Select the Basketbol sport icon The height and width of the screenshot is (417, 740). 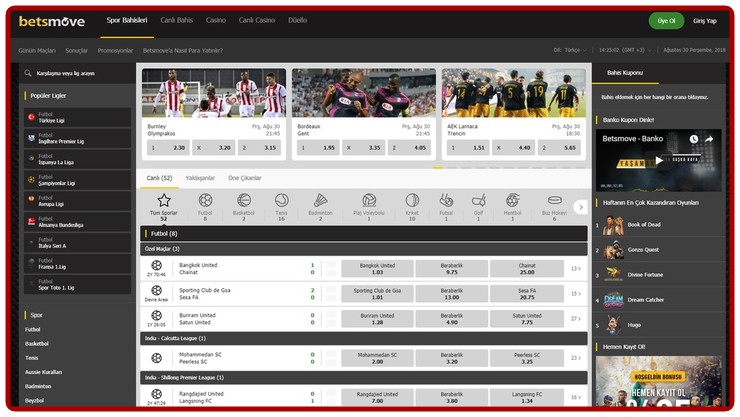pos(243,200)
